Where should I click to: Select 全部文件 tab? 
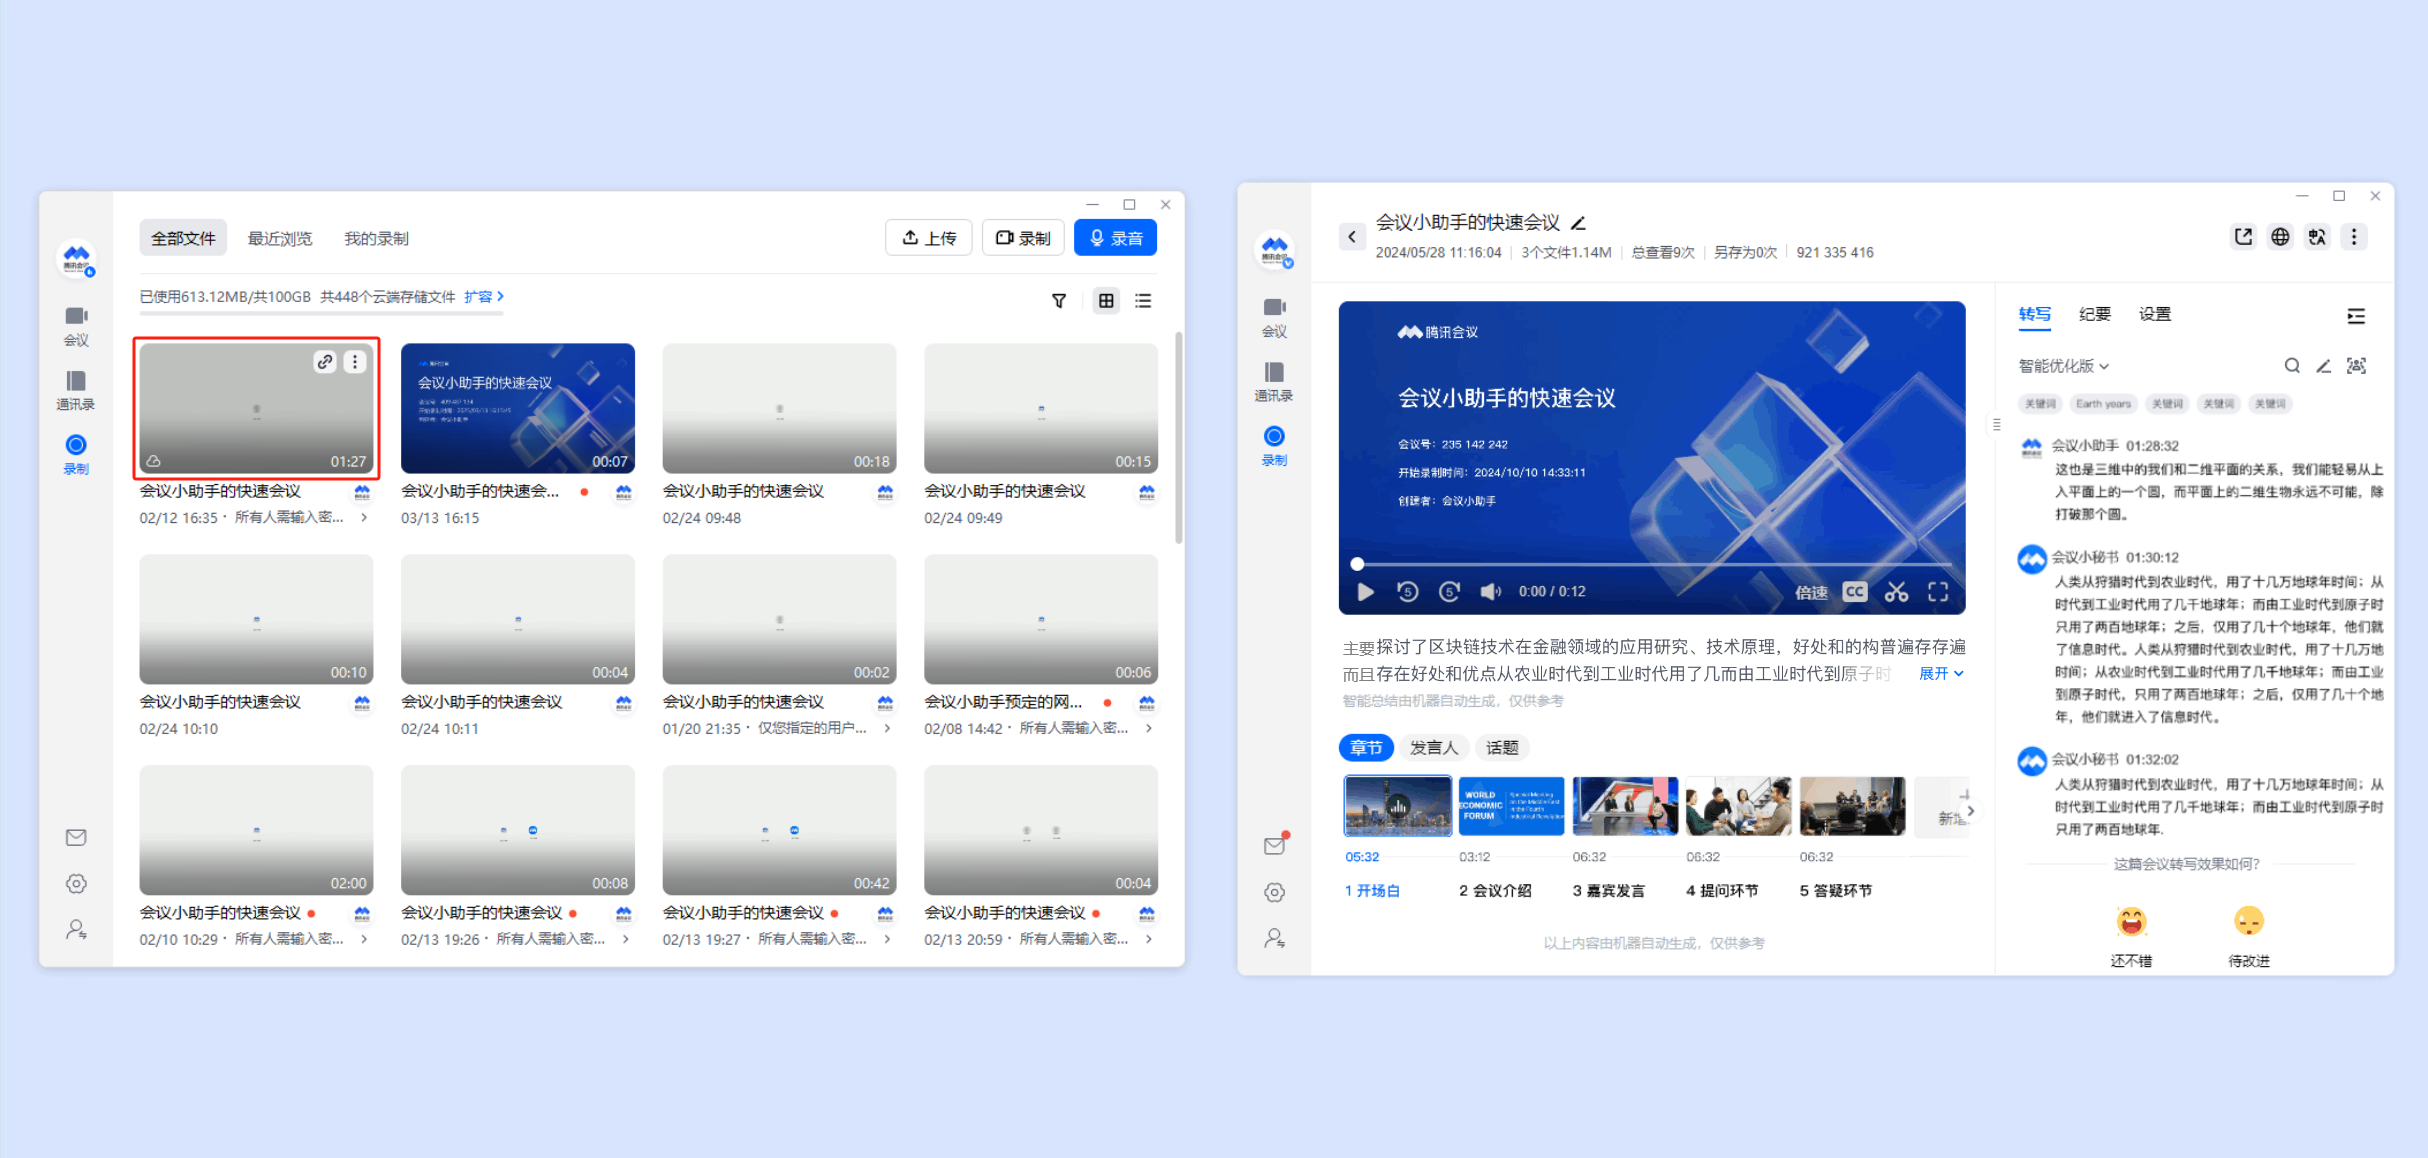click(183, 238)
